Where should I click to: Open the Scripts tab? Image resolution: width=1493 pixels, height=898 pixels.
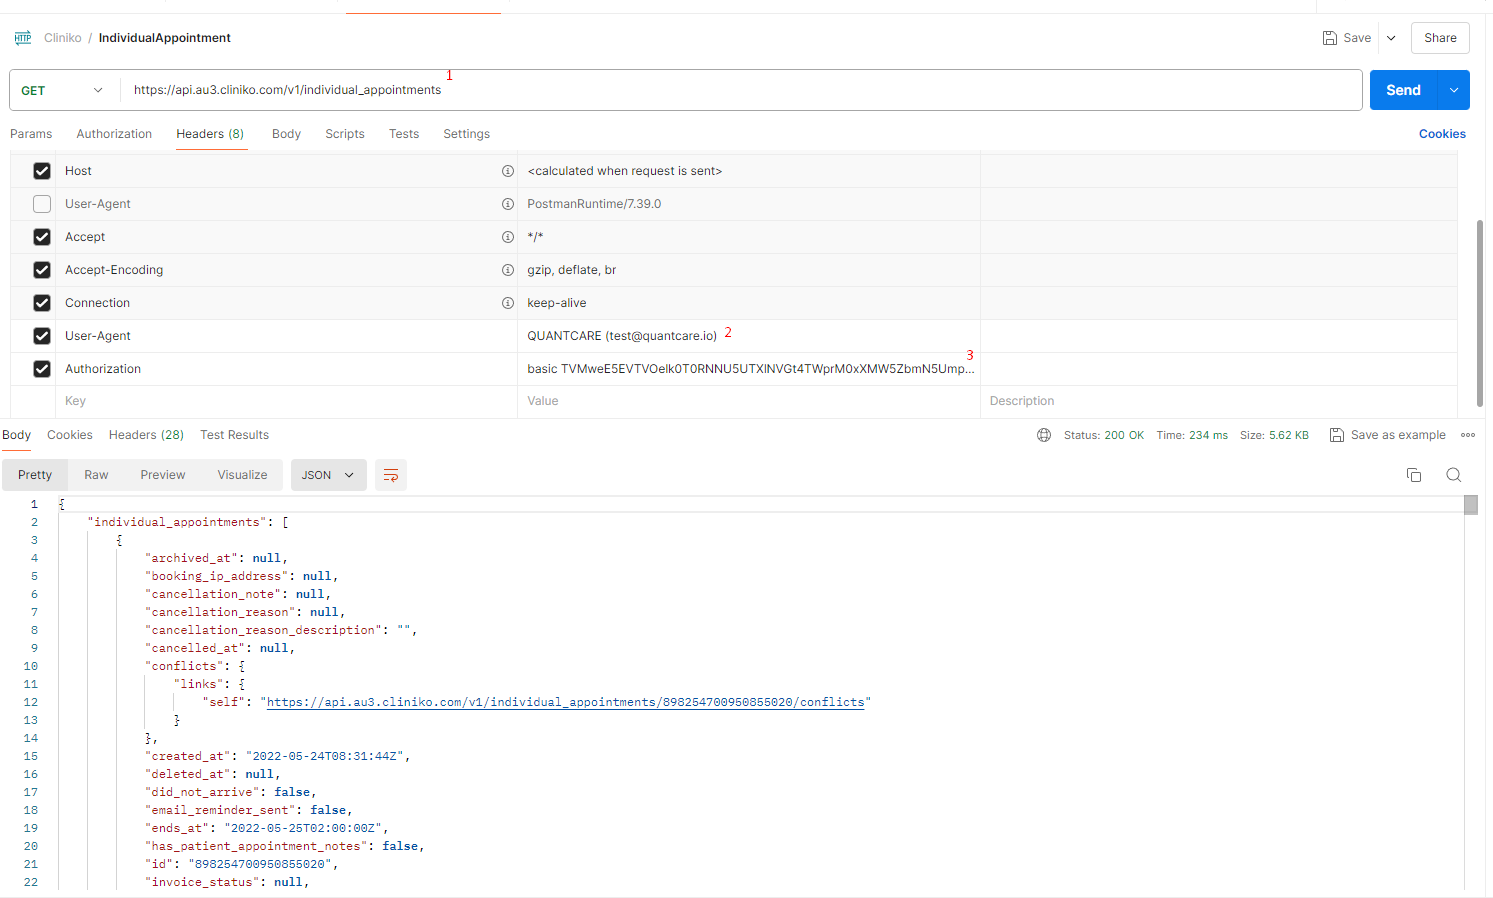point(345,134)
